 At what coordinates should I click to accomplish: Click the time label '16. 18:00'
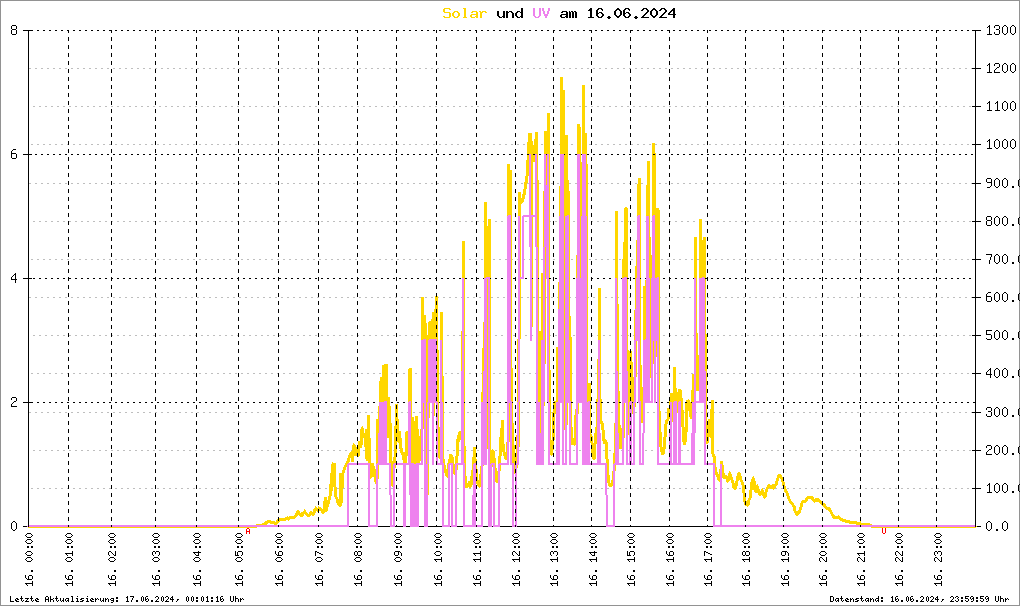coord(745,559)
